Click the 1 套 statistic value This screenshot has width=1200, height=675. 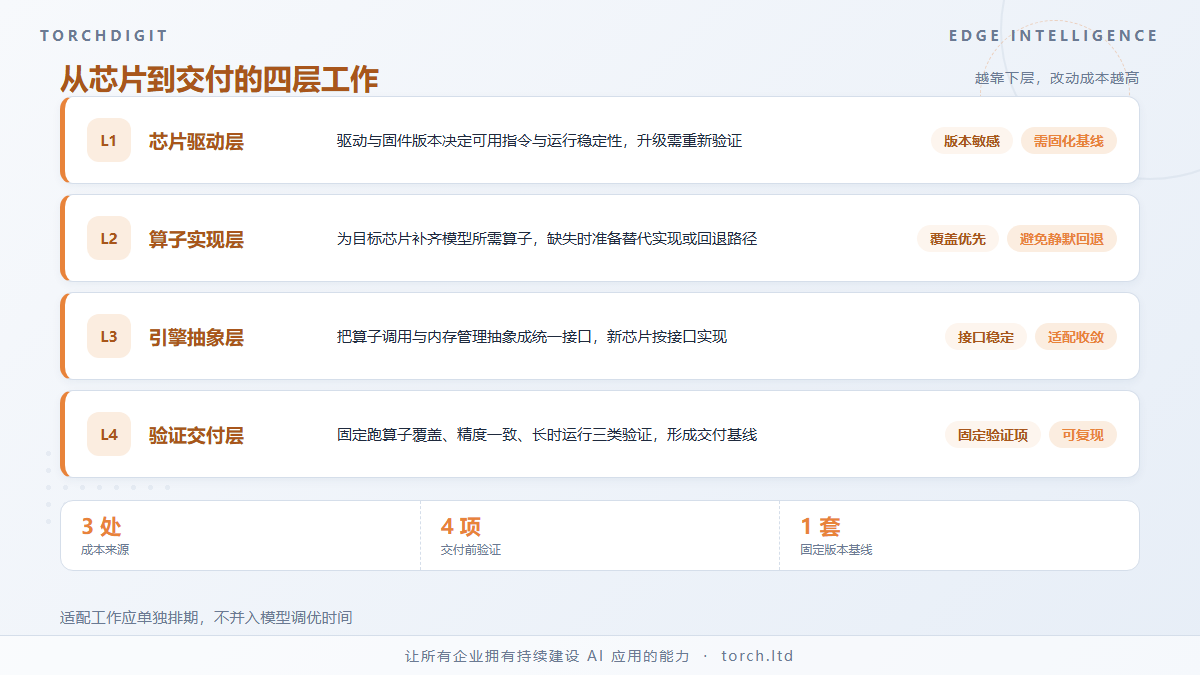(820, 527)
